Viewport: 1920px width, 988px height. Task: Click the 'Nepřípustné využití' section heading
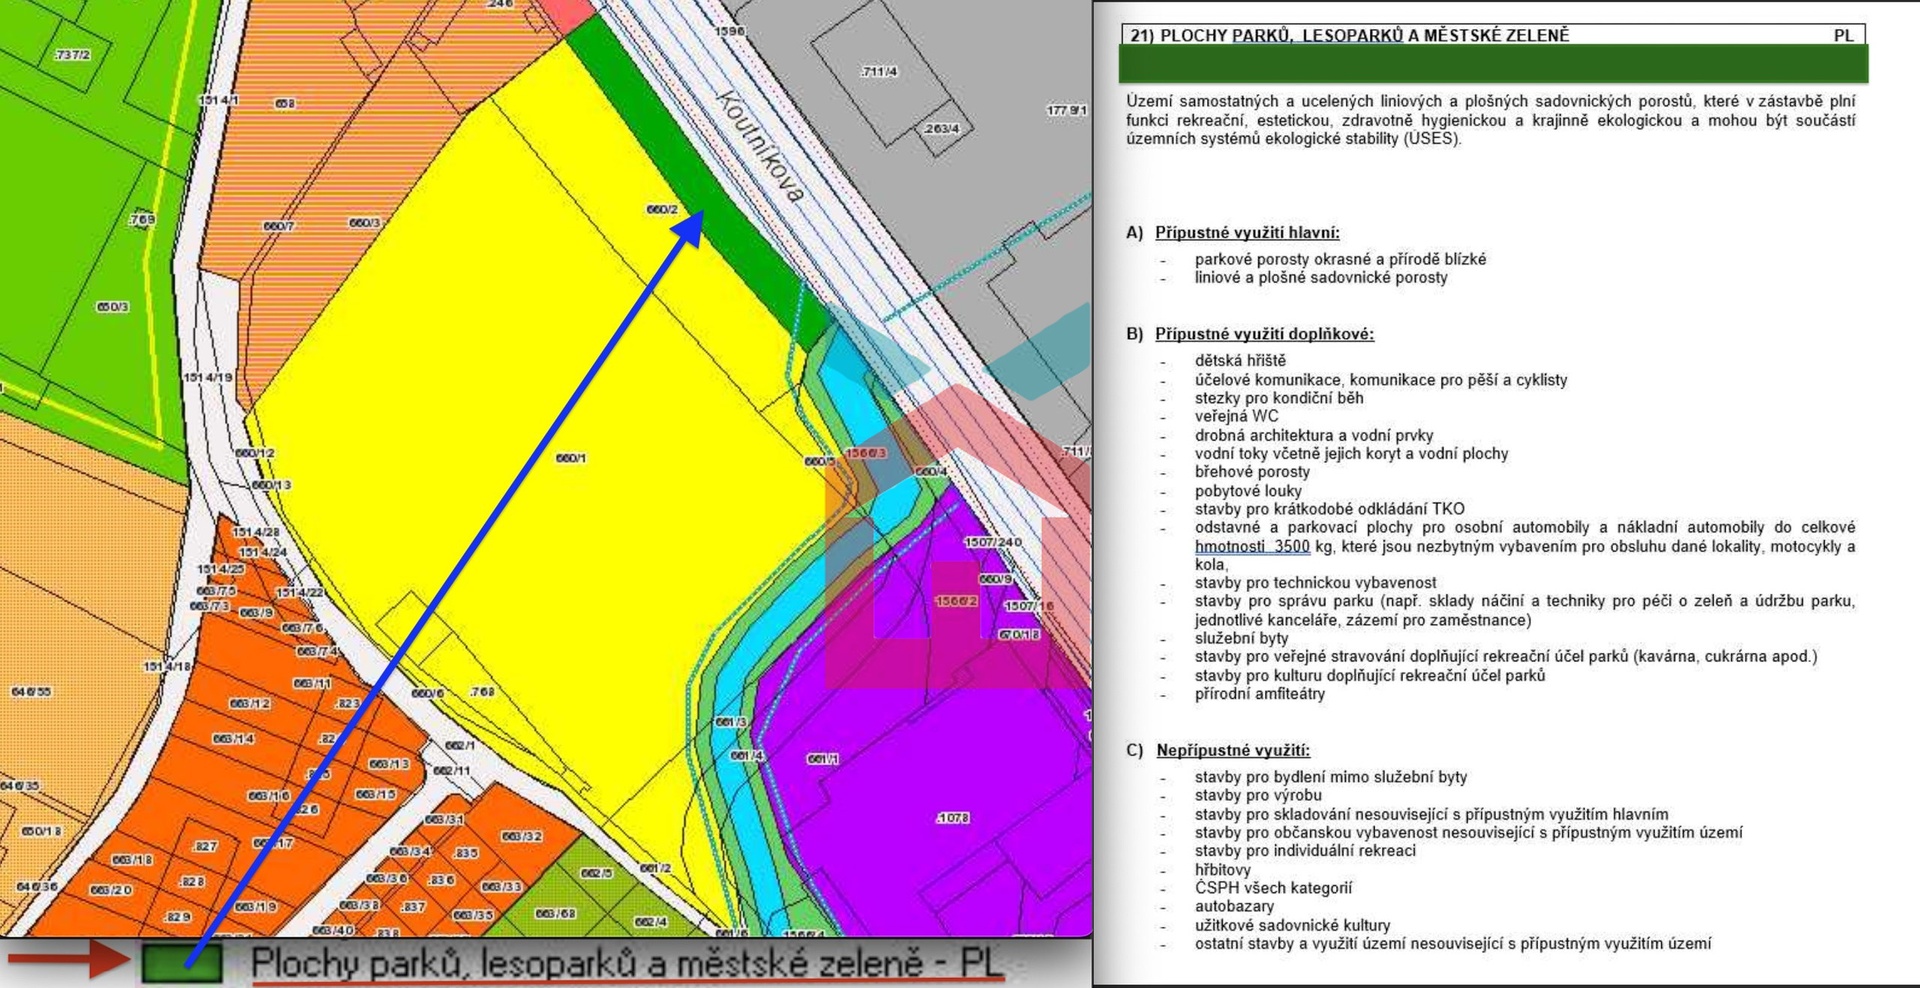click(1233, 750)
